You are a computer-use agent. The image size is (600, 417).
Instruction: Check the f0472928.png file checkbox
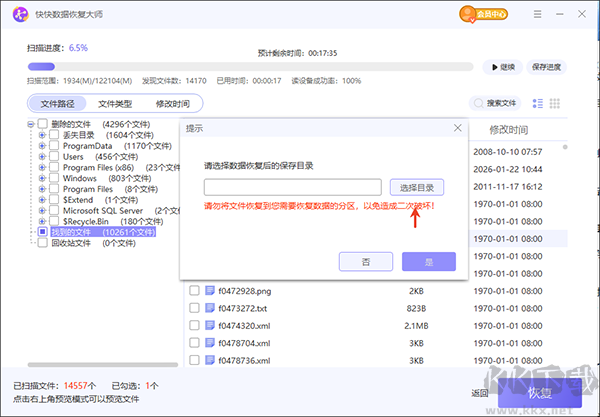tap(194, 291)
